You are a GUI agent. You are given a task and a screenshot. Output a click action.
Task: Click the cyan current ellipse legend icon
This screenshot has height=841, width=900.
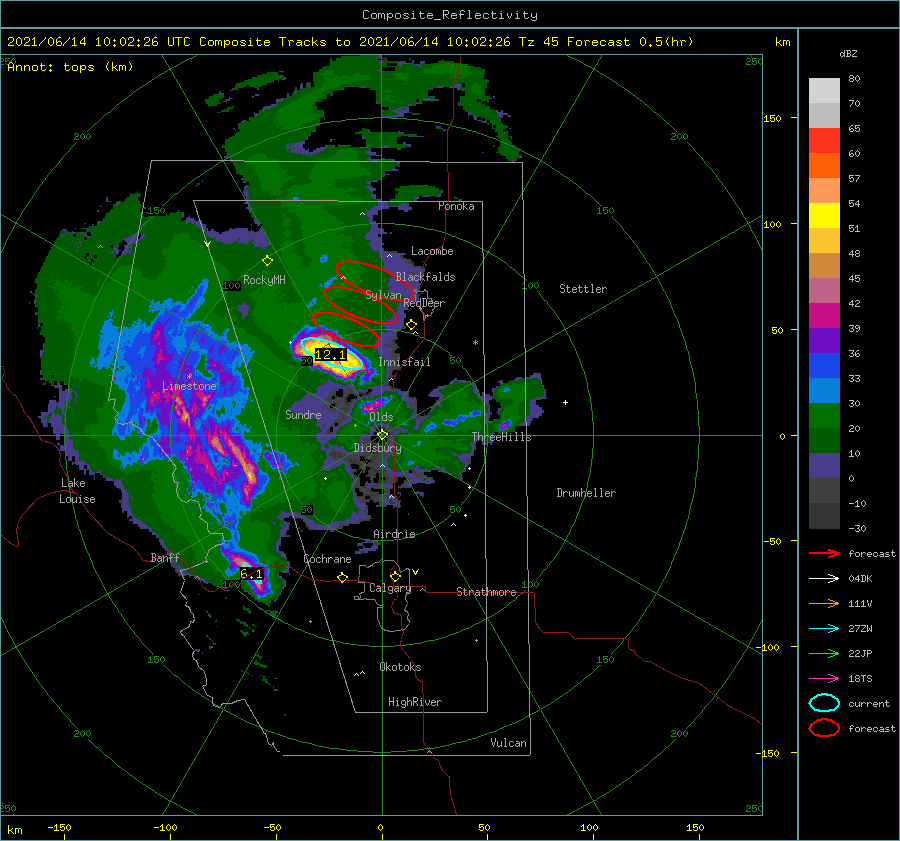[824, 703]
